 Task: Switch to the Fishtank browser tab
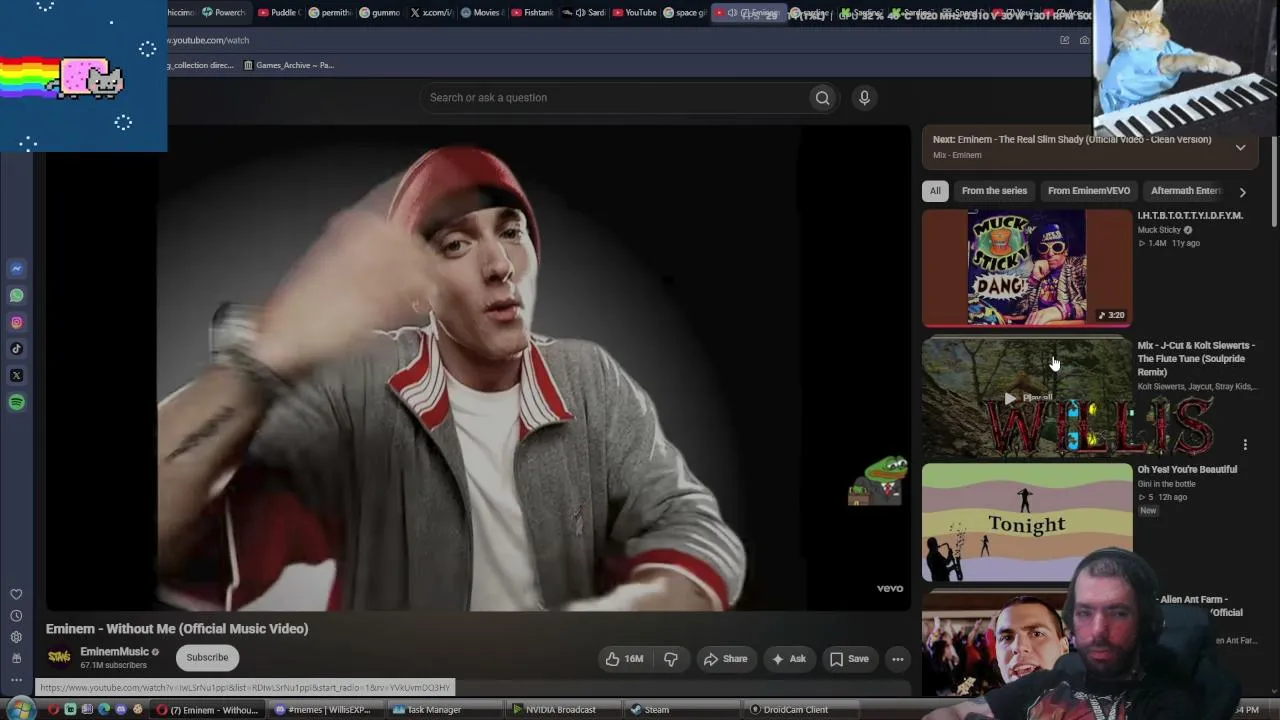click(x=532, y=13)
